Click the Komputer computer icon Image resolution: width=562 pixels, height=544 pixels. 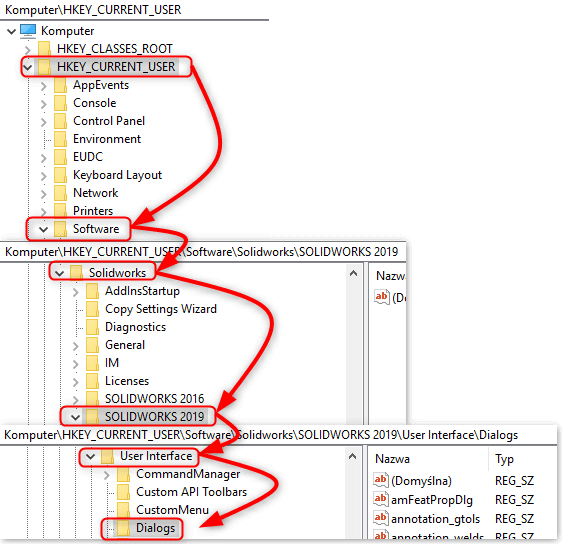(28, 31)
